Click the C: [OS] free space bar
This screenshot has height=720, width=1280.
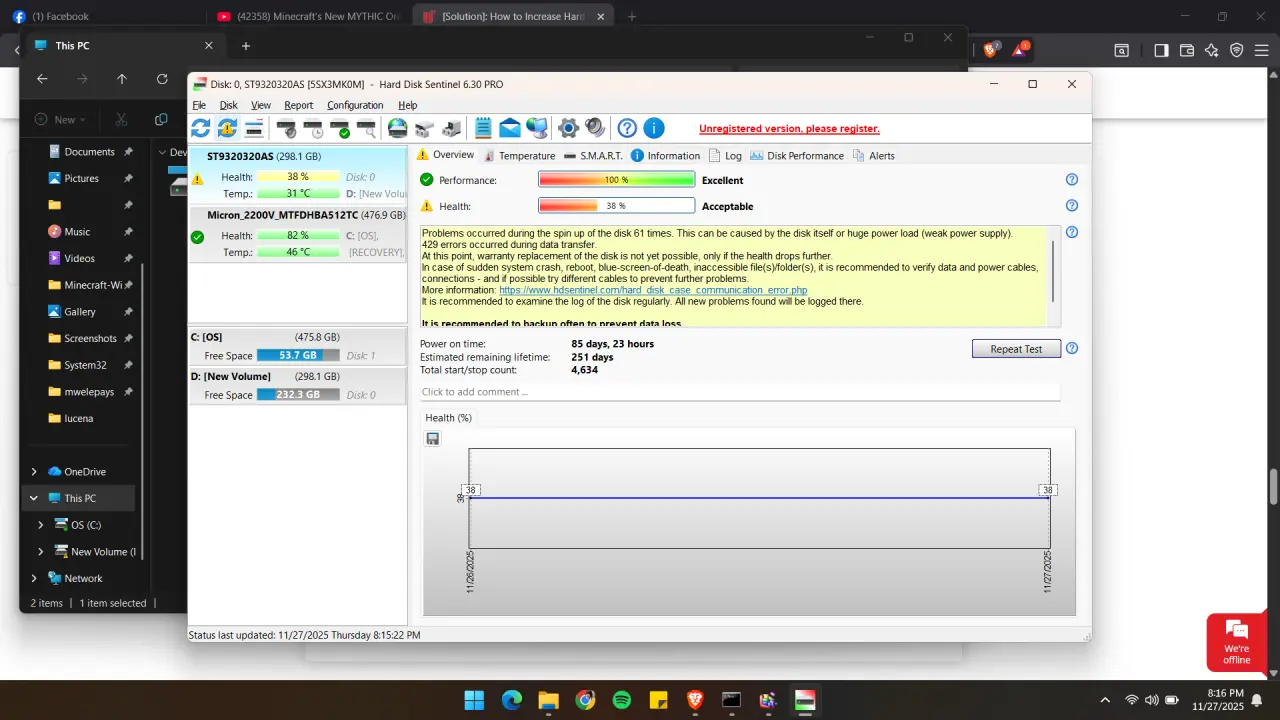tap(297, 356)
